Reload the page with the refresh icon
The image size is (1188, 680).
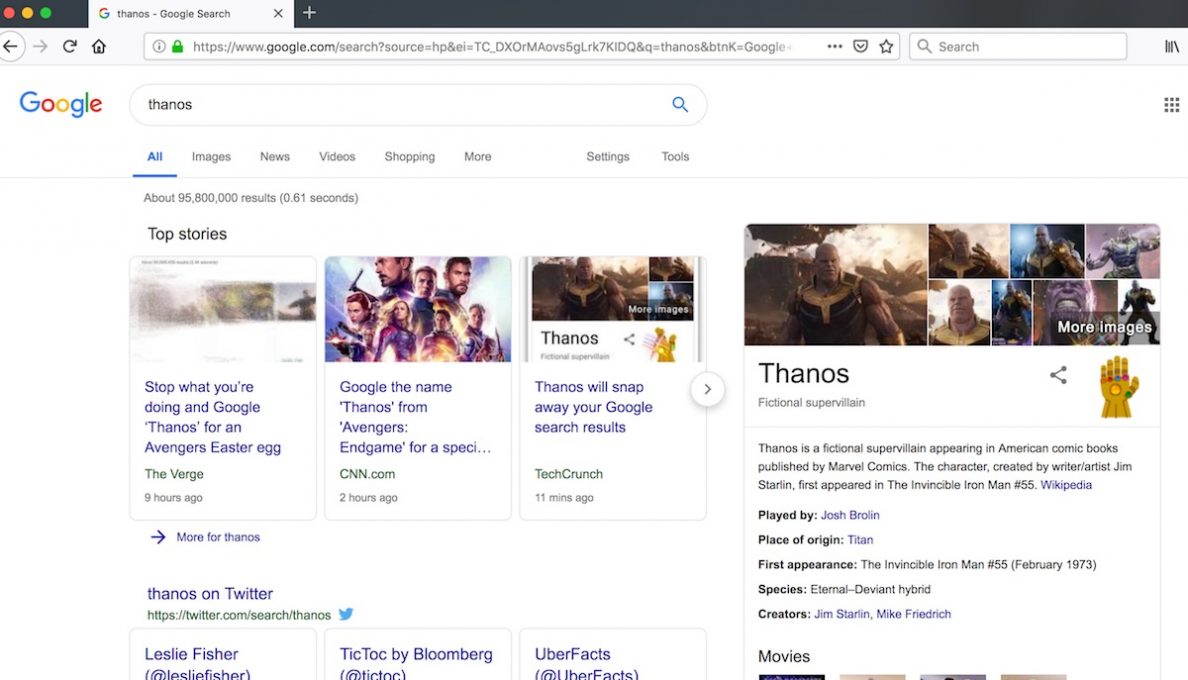pos(69,46)
